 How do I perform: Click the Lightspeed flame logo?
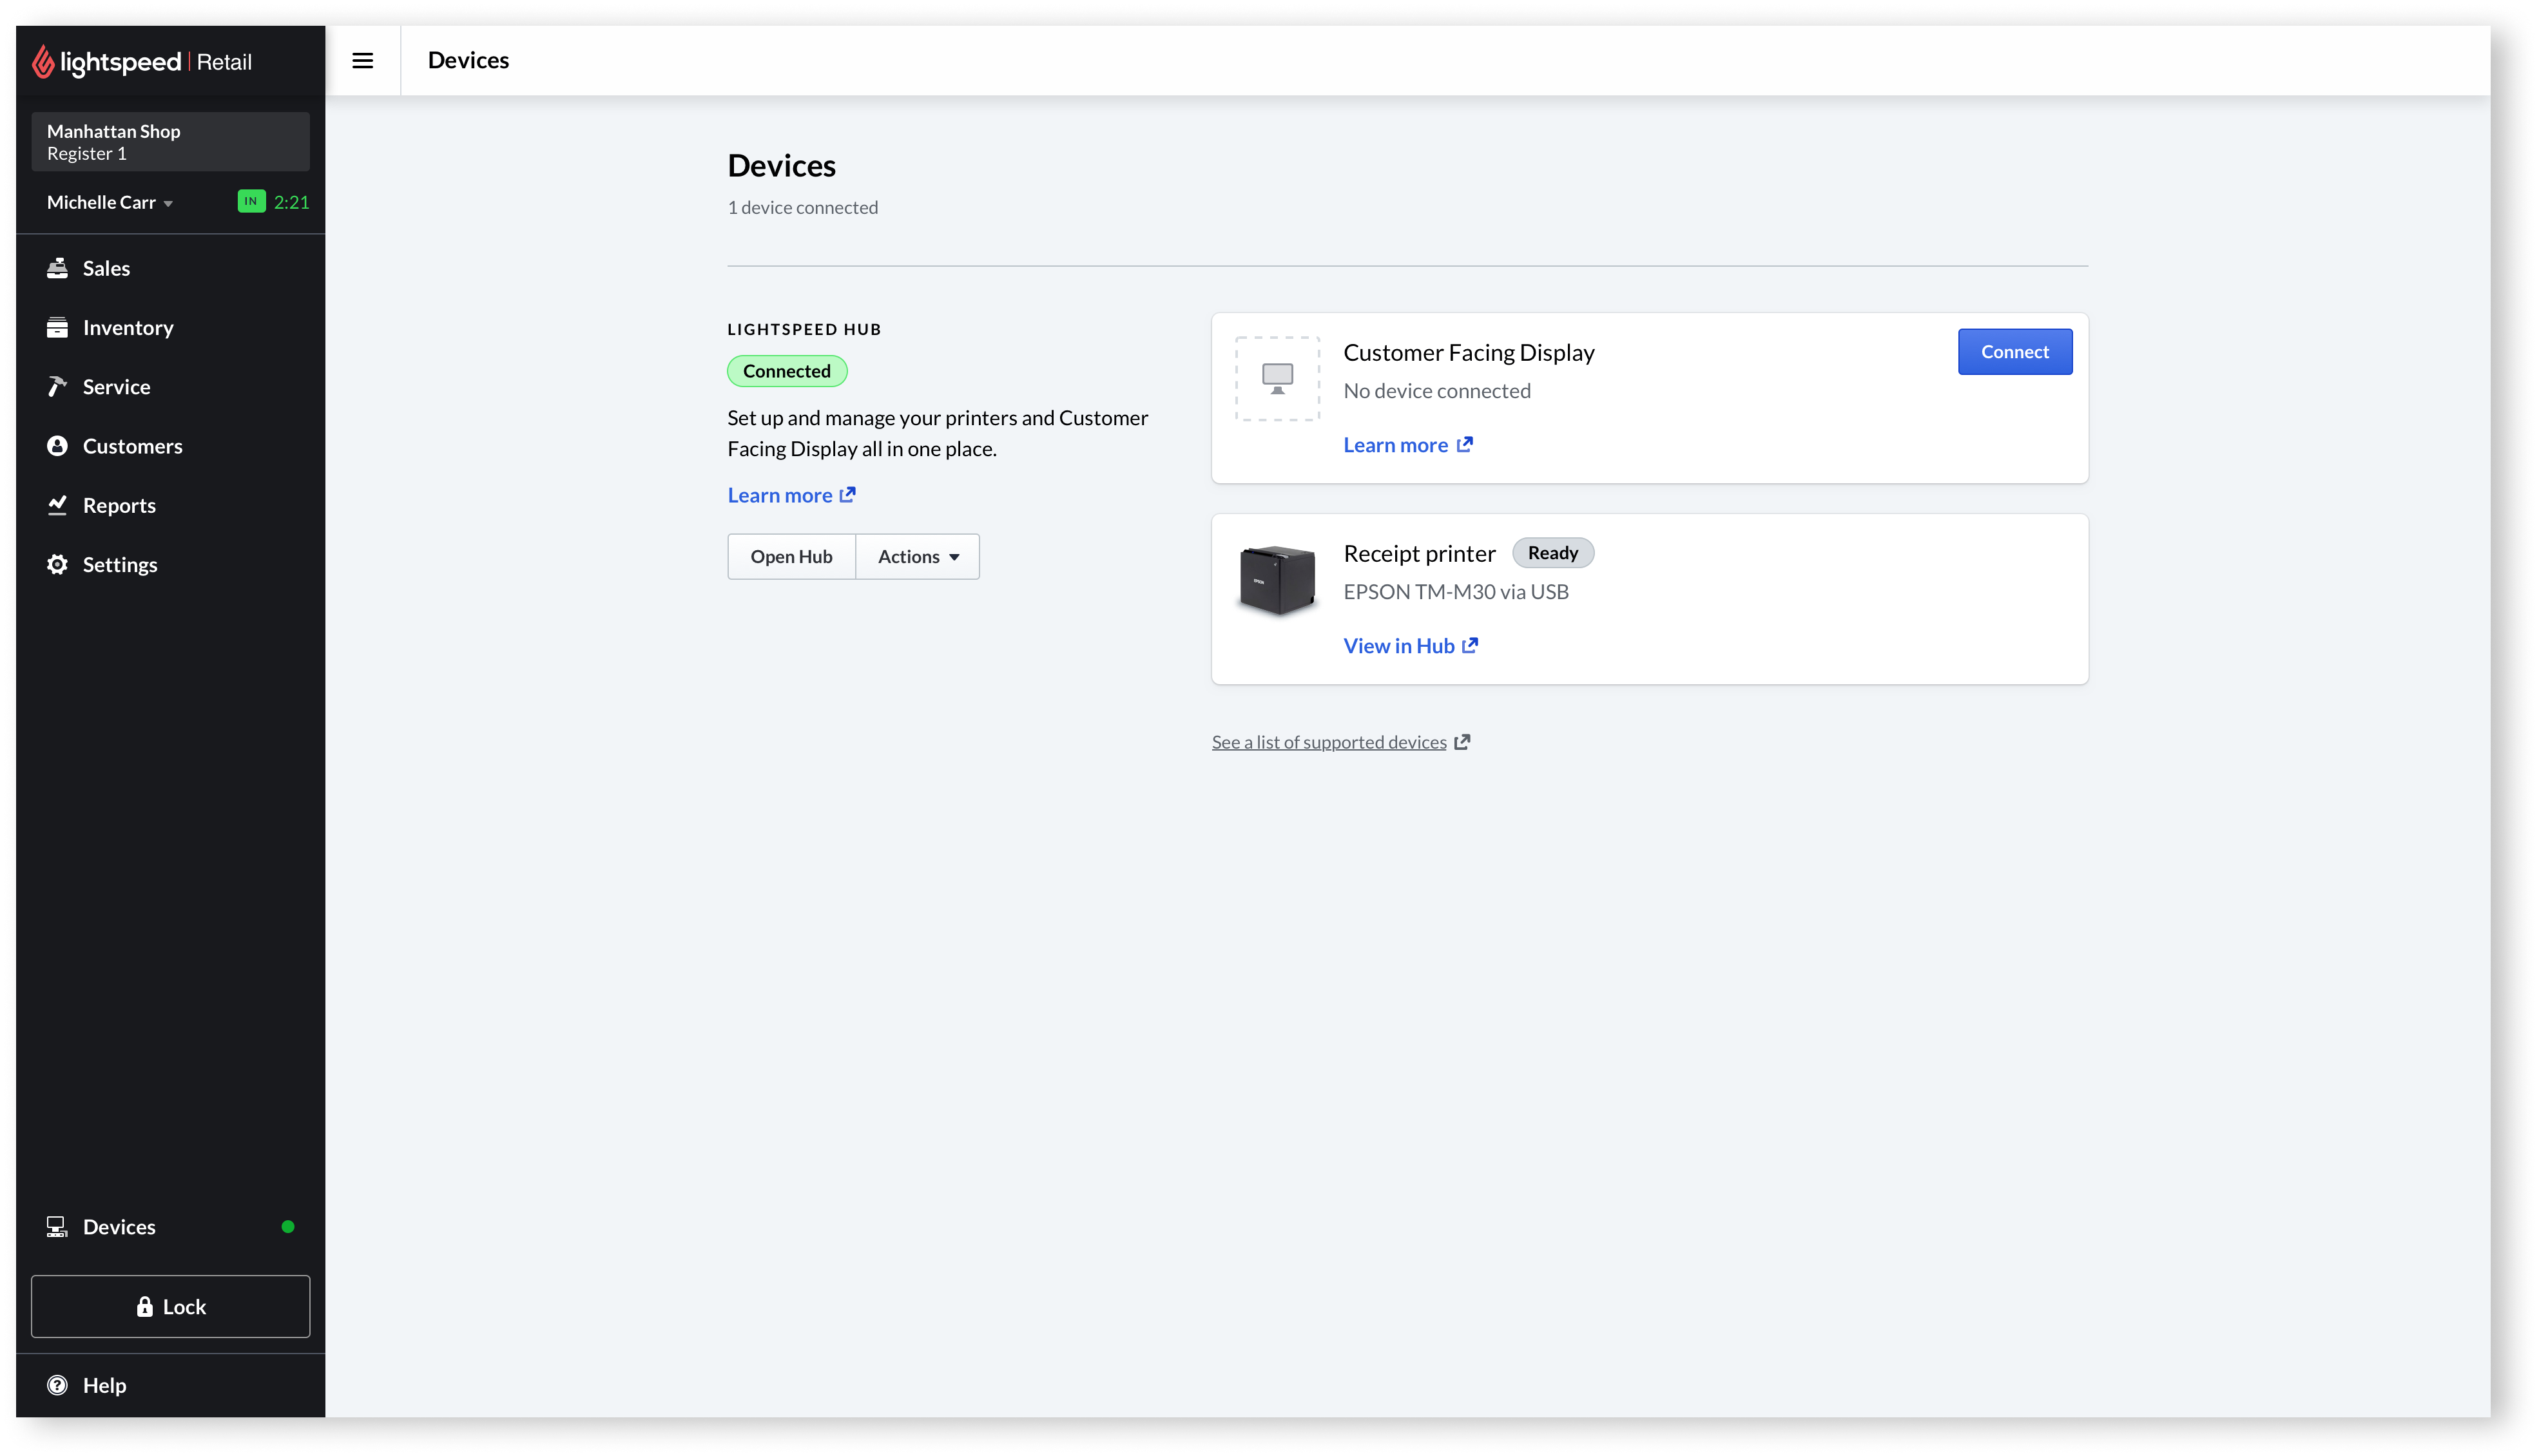[43, 61]
